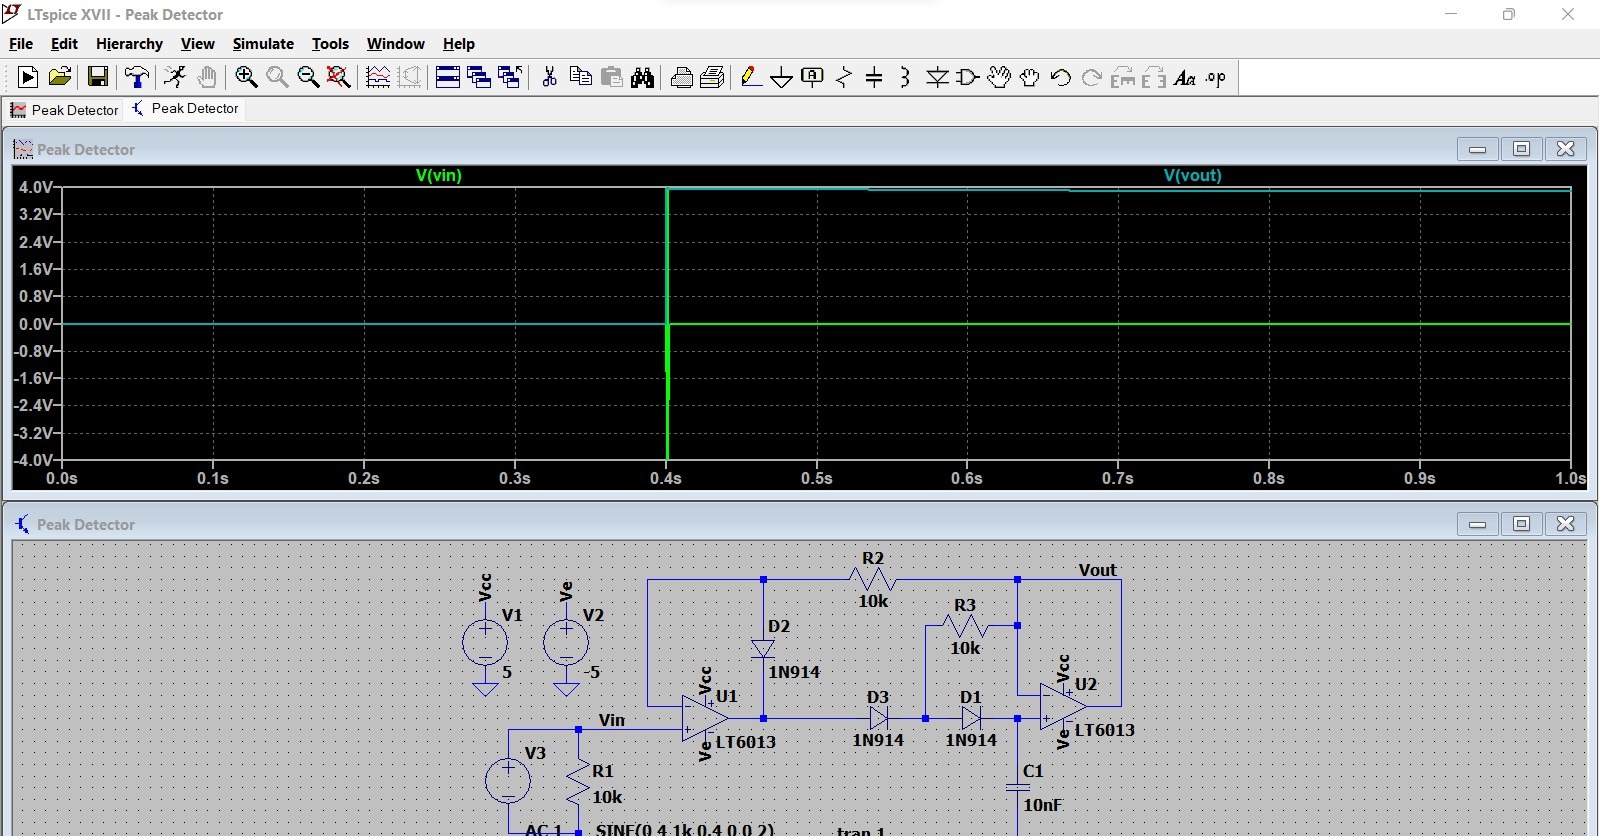
Task: Click the V(vin) trace label
Action: (x=438, y=175)
